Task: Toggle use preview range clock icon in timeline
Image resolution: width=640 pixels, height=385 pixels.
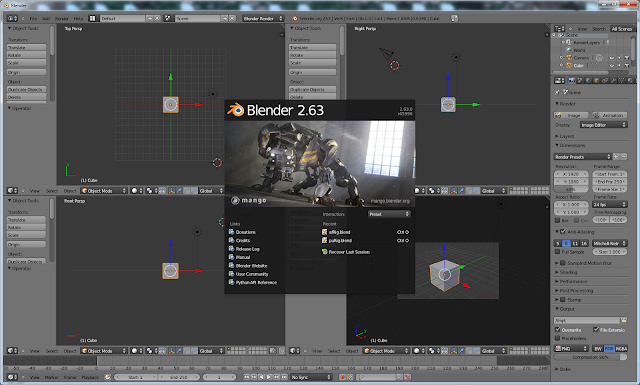Action: pos(108,377)
